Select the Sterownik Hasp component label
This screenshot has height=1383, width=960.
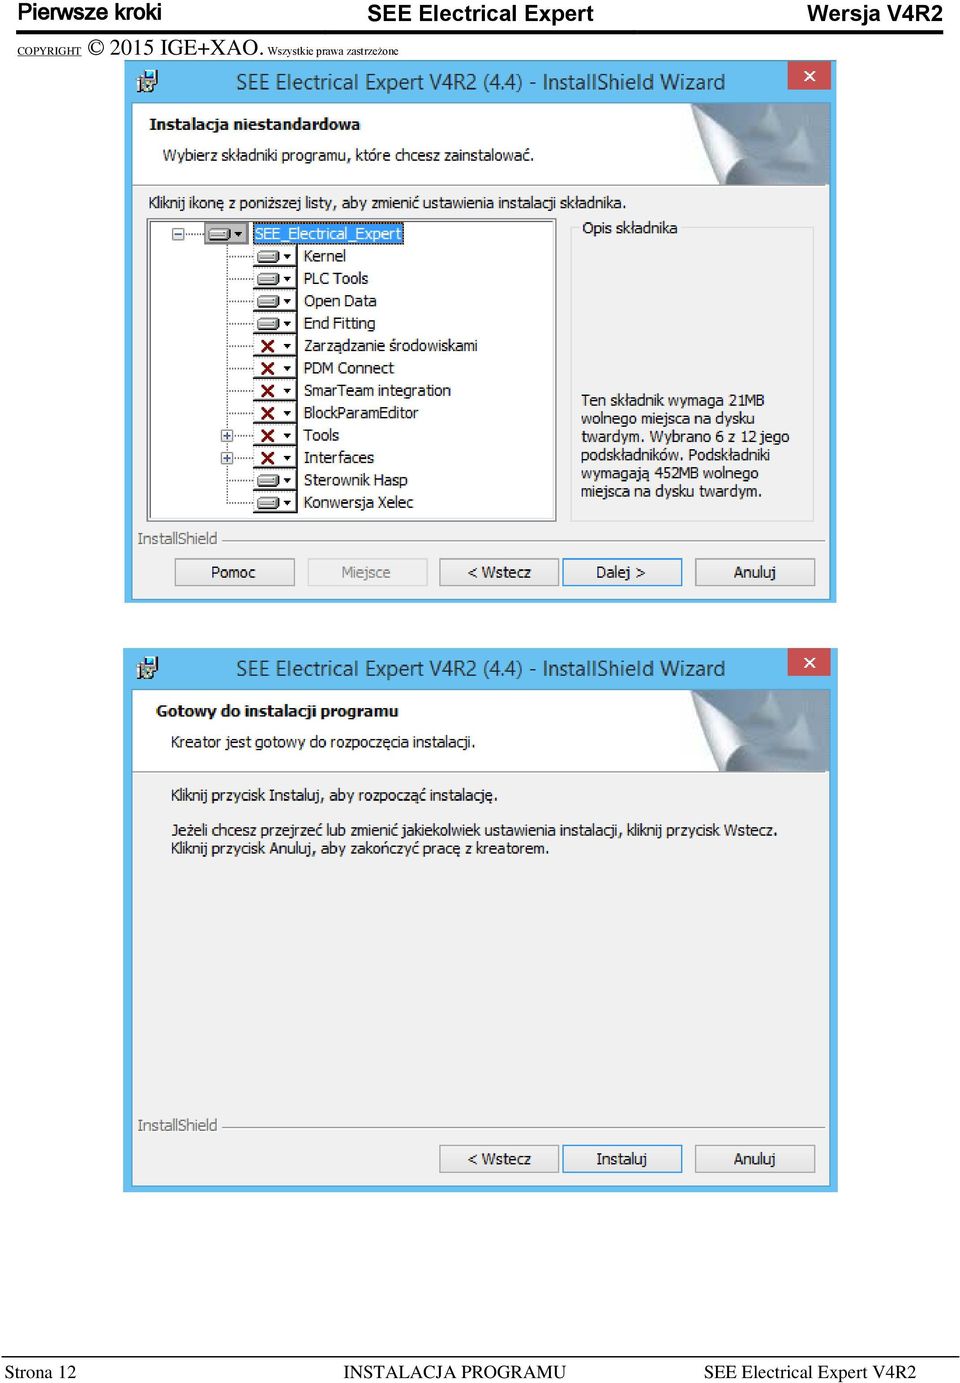coord(355,480)
